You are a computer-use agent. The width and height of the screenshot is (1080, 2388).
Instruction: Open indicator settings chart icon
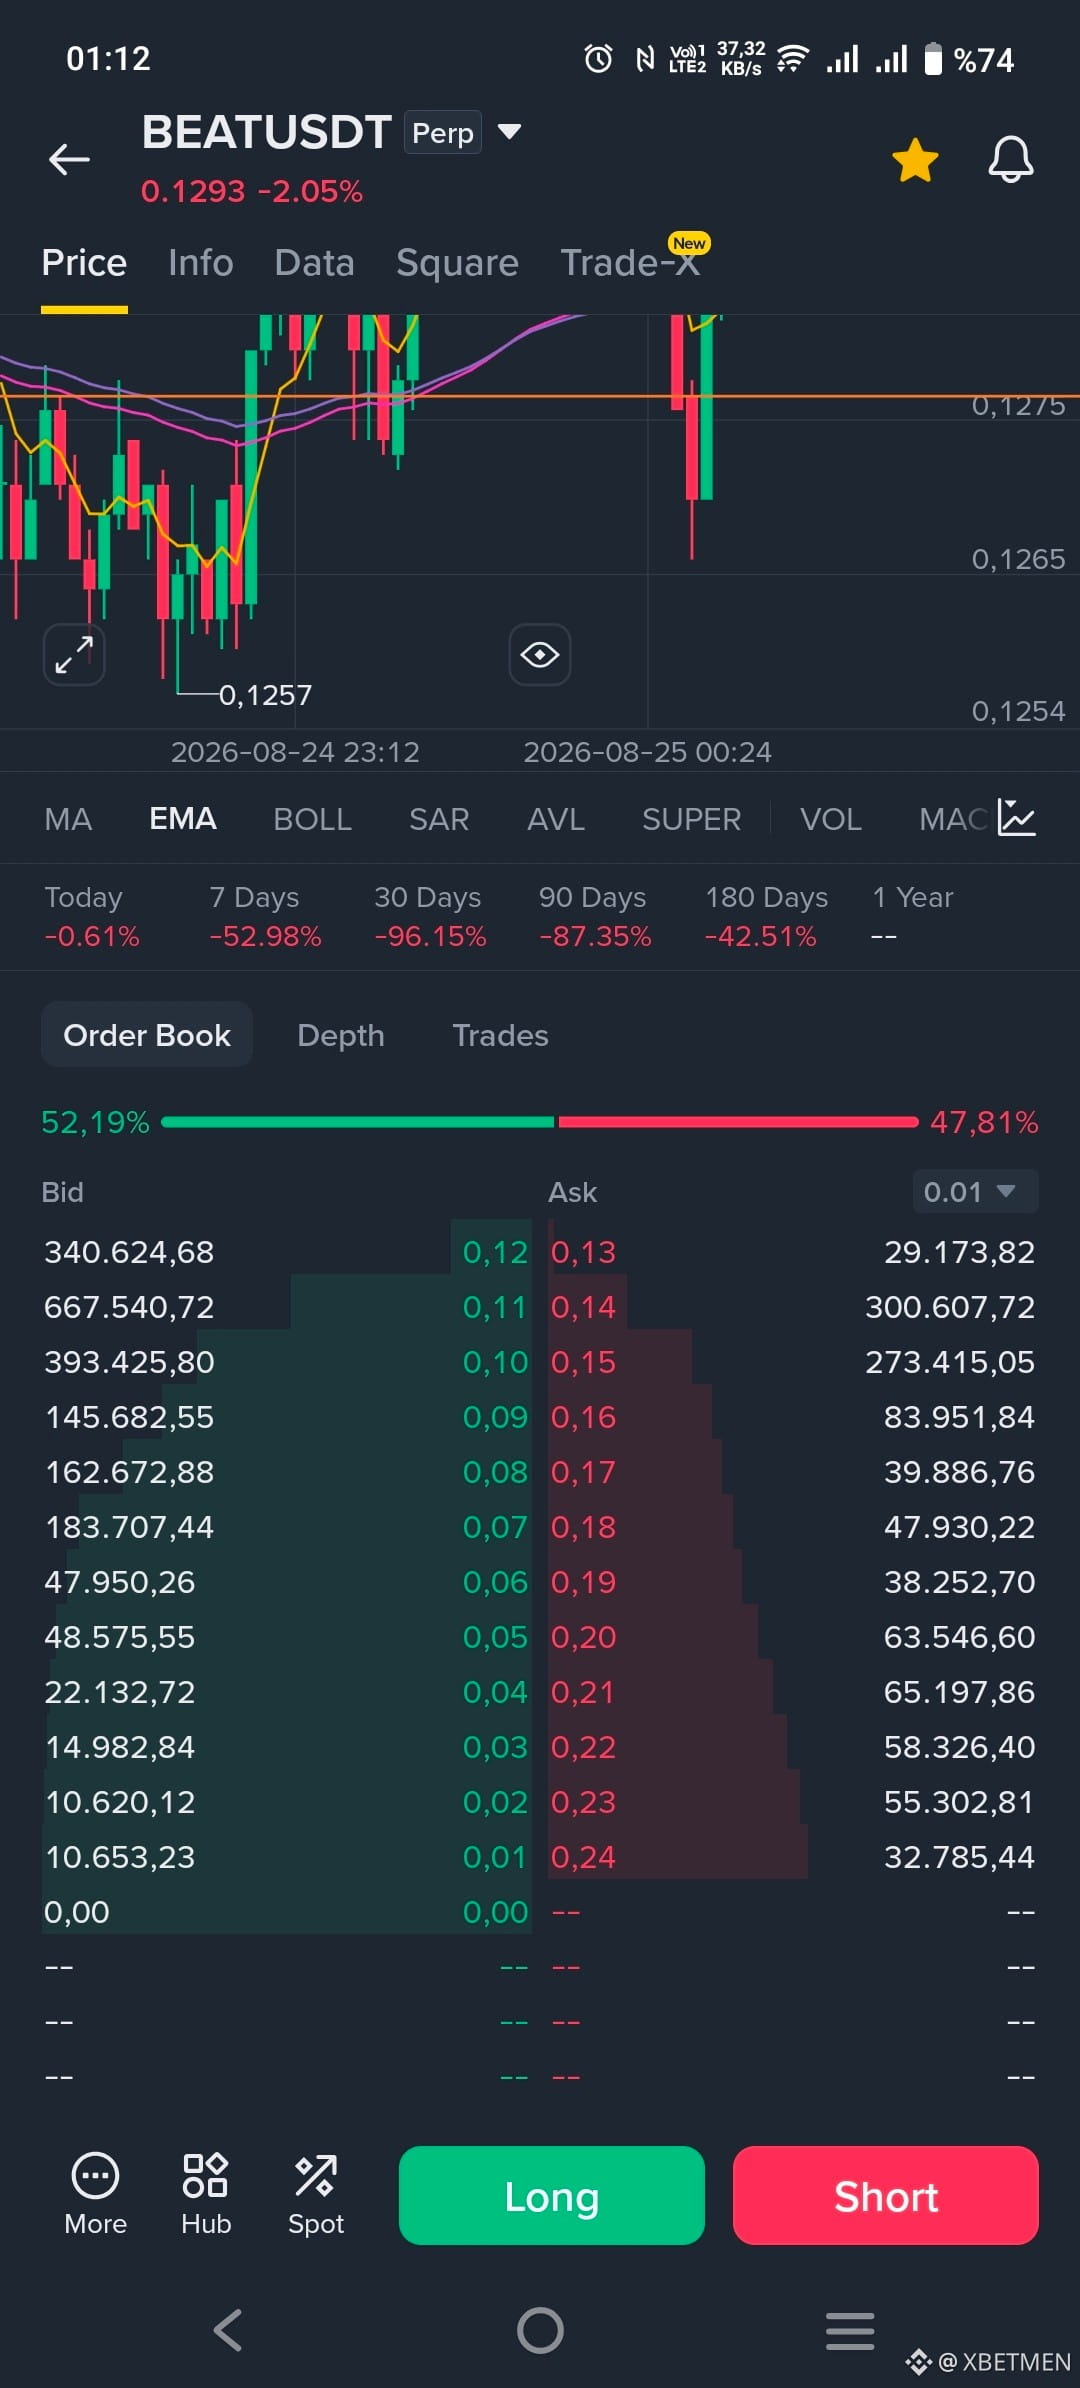[1016, 818]
